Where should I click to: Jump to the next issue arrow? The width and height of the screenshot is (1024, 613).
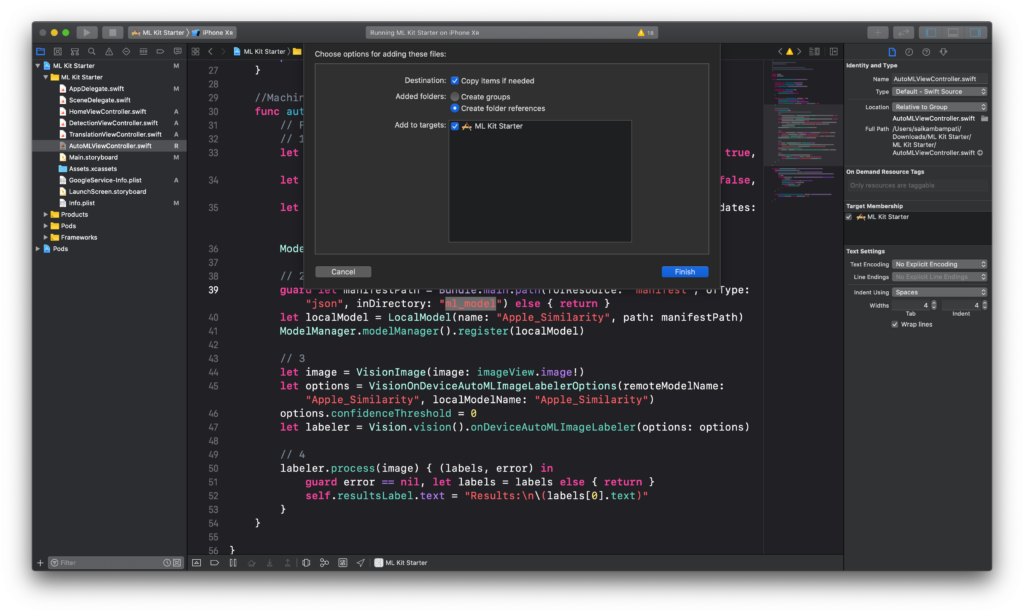click(799, 52)
